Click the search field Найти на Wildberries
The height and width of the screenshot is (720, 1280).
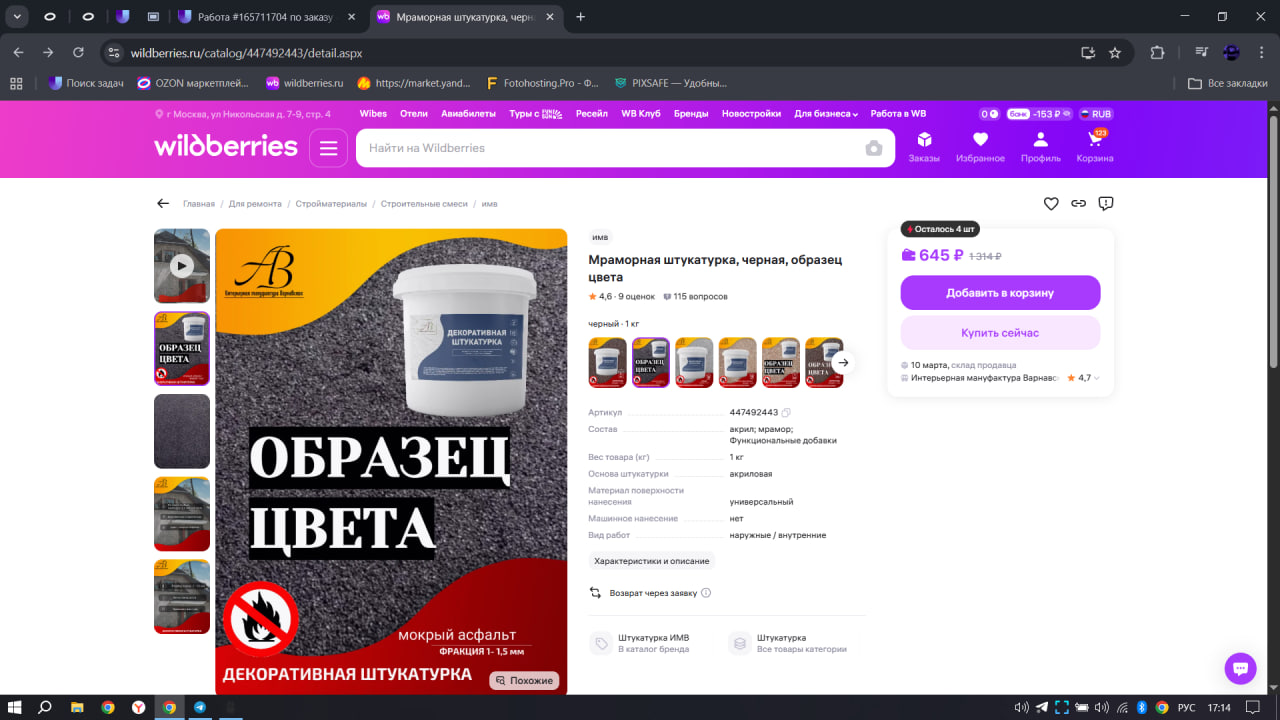pyautogui.click(x=612, y=148)
